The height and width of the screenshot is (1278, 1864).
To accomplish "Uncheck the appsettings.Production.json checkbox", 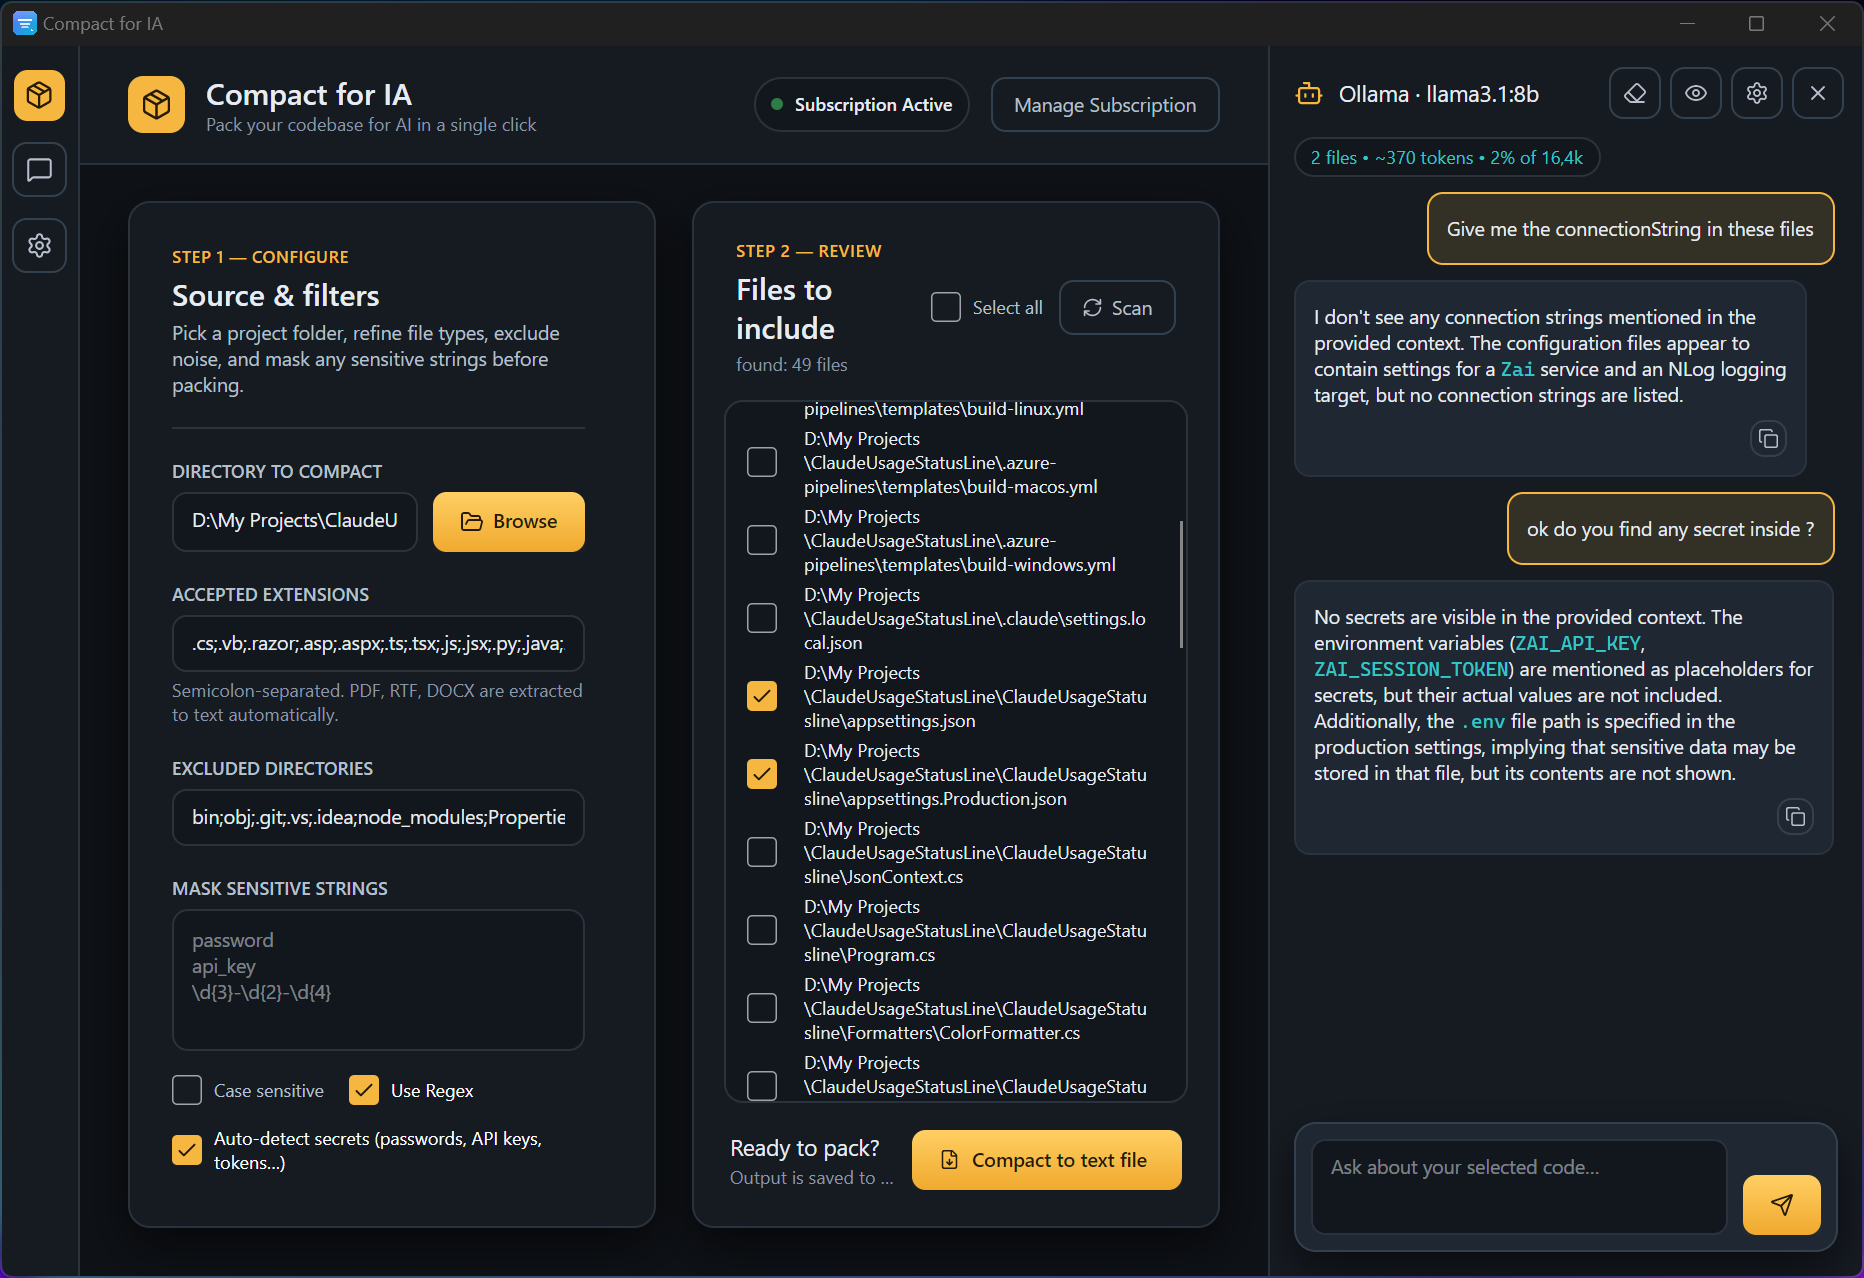I will [762, 774].
